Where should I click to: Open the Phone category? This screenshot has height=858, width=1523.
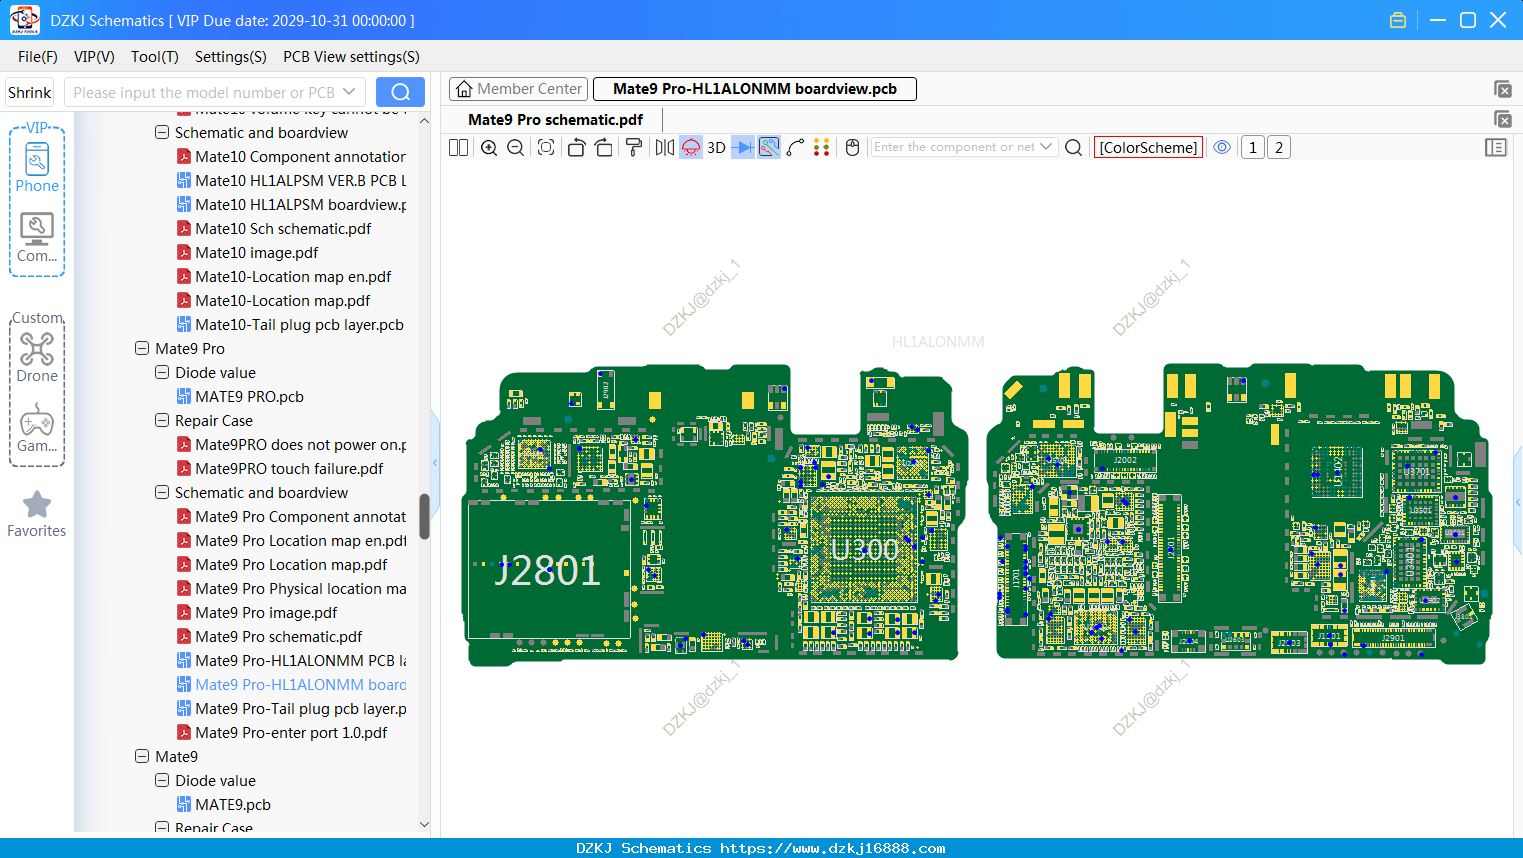coord(37,168)
